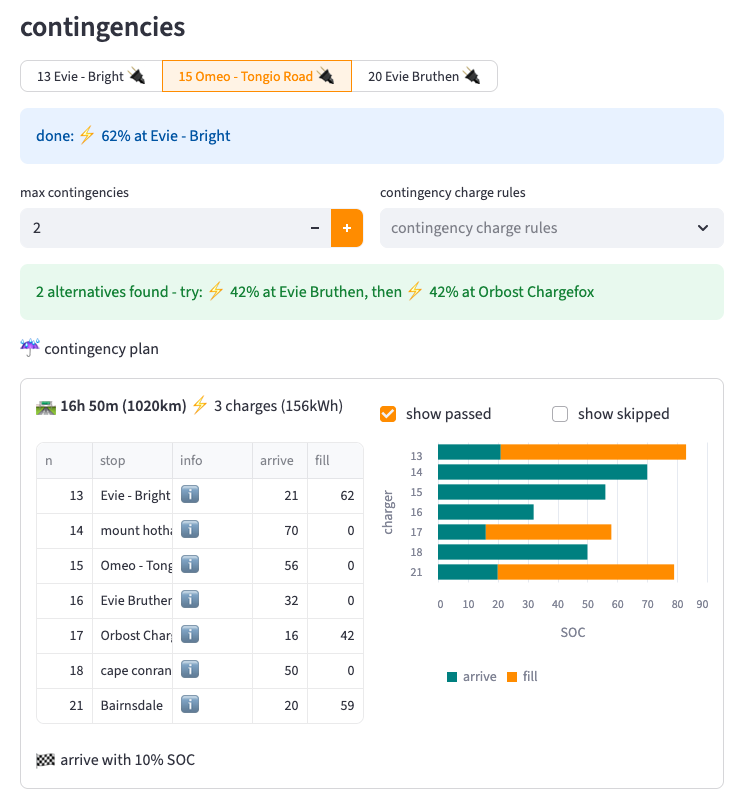Open info icon for Omeo - Tongio row

190,565
